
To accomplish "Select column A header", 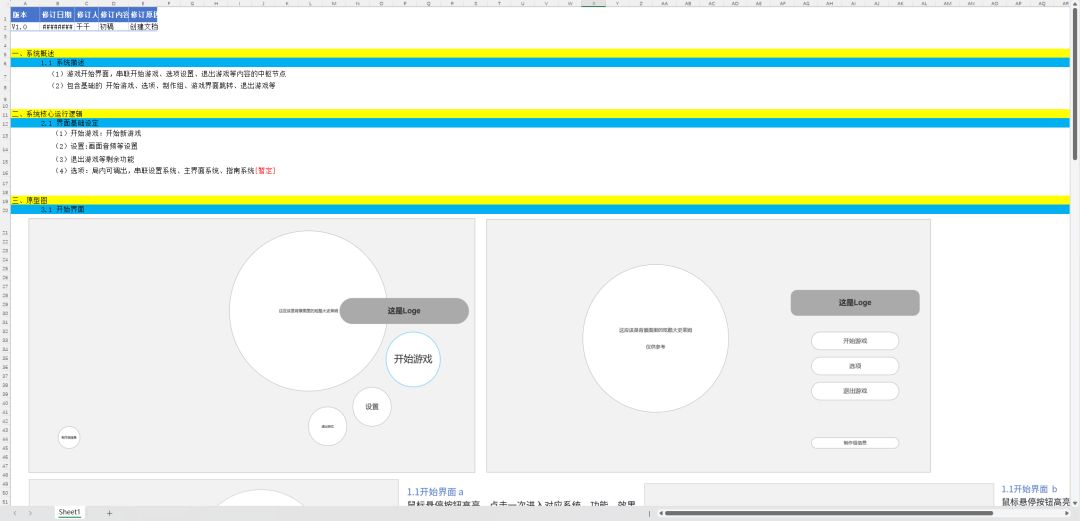I will [25, 3].
